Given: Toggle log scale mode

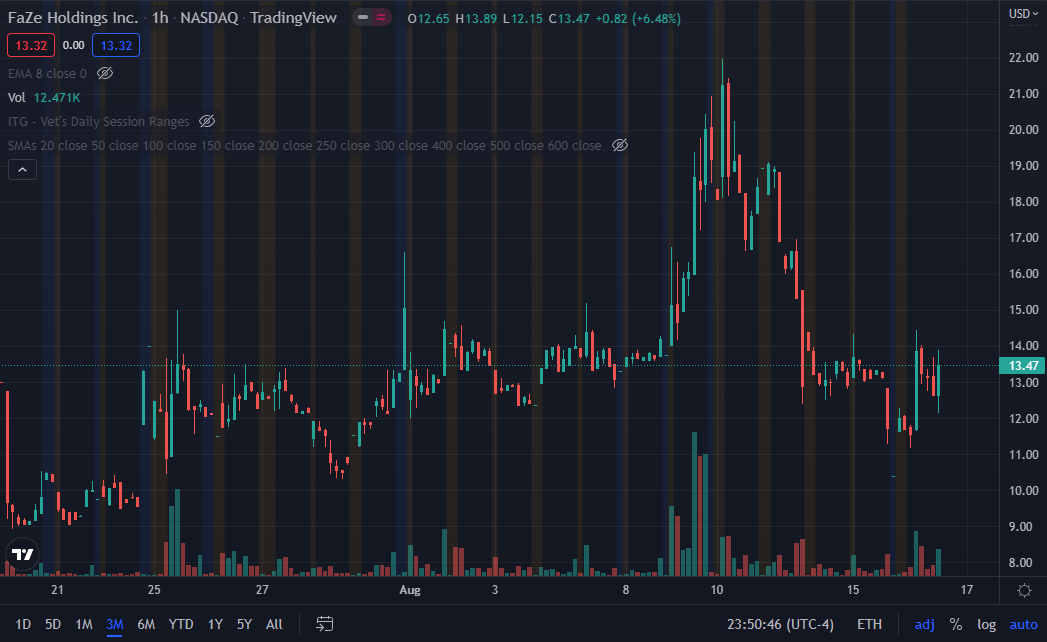Looking at the screenshot, I should click(x=986, y=624).
